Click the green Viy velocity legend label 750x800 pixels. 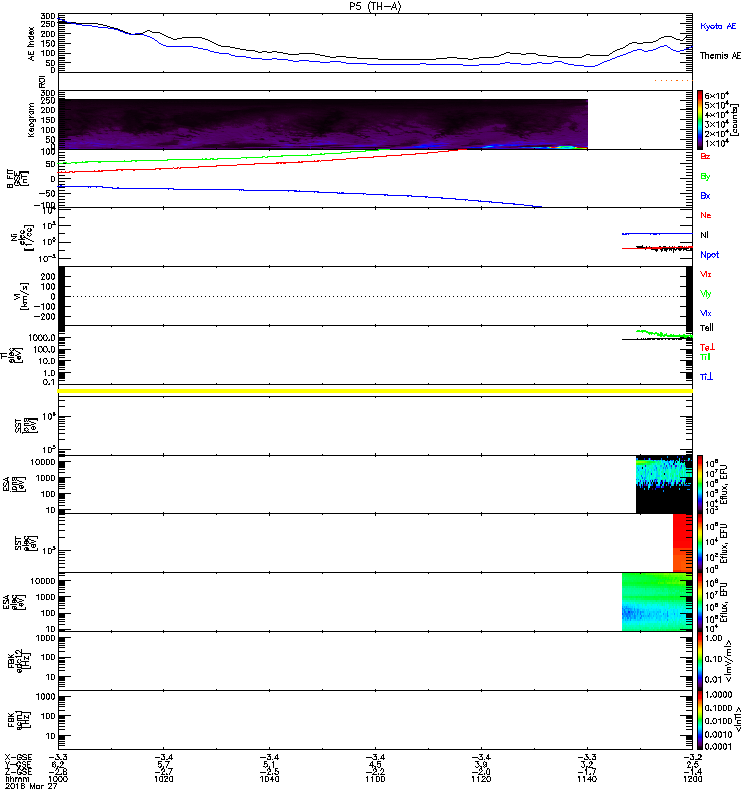[x=706, y=294]
